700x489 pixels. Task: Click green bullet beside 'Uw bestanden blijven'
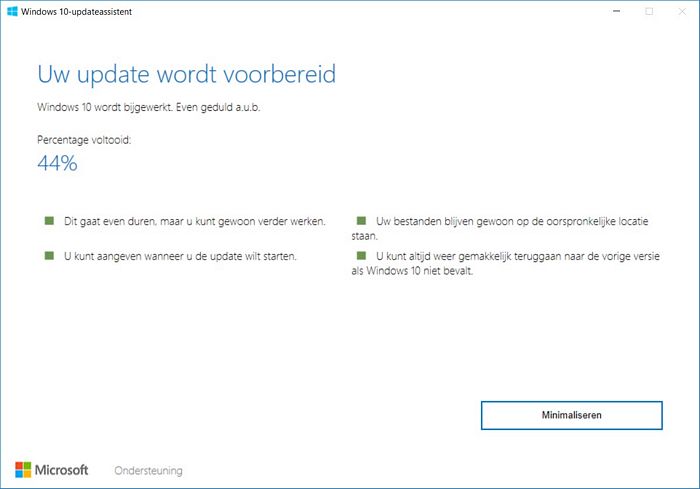[361, 221]
